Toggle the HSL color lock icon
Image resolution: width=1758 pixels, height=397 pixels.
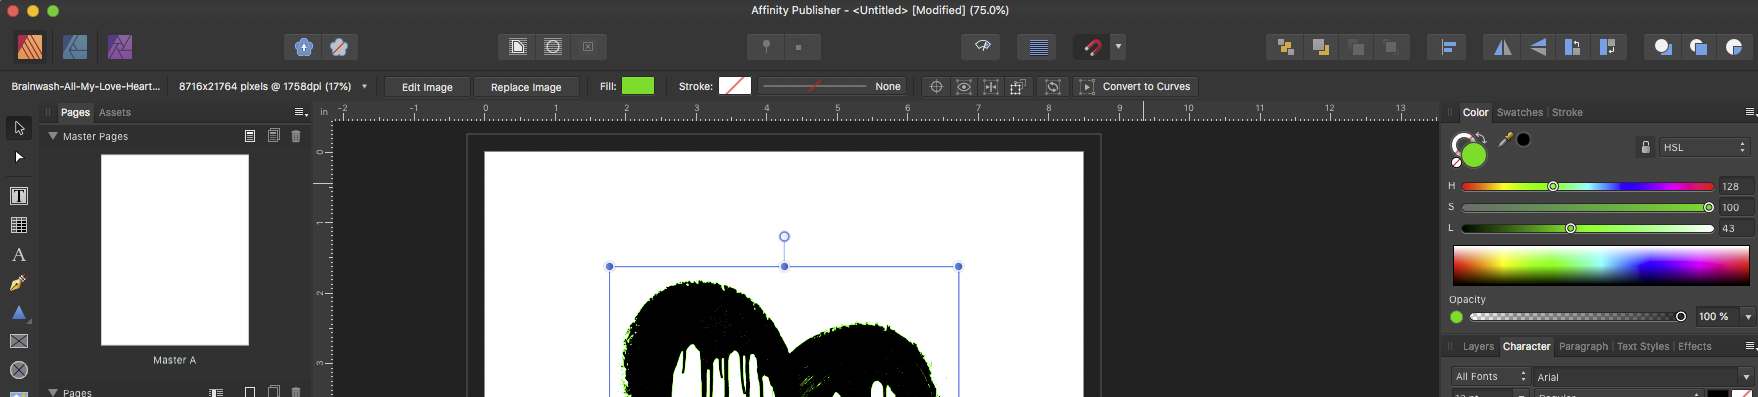click(1645, 147)
